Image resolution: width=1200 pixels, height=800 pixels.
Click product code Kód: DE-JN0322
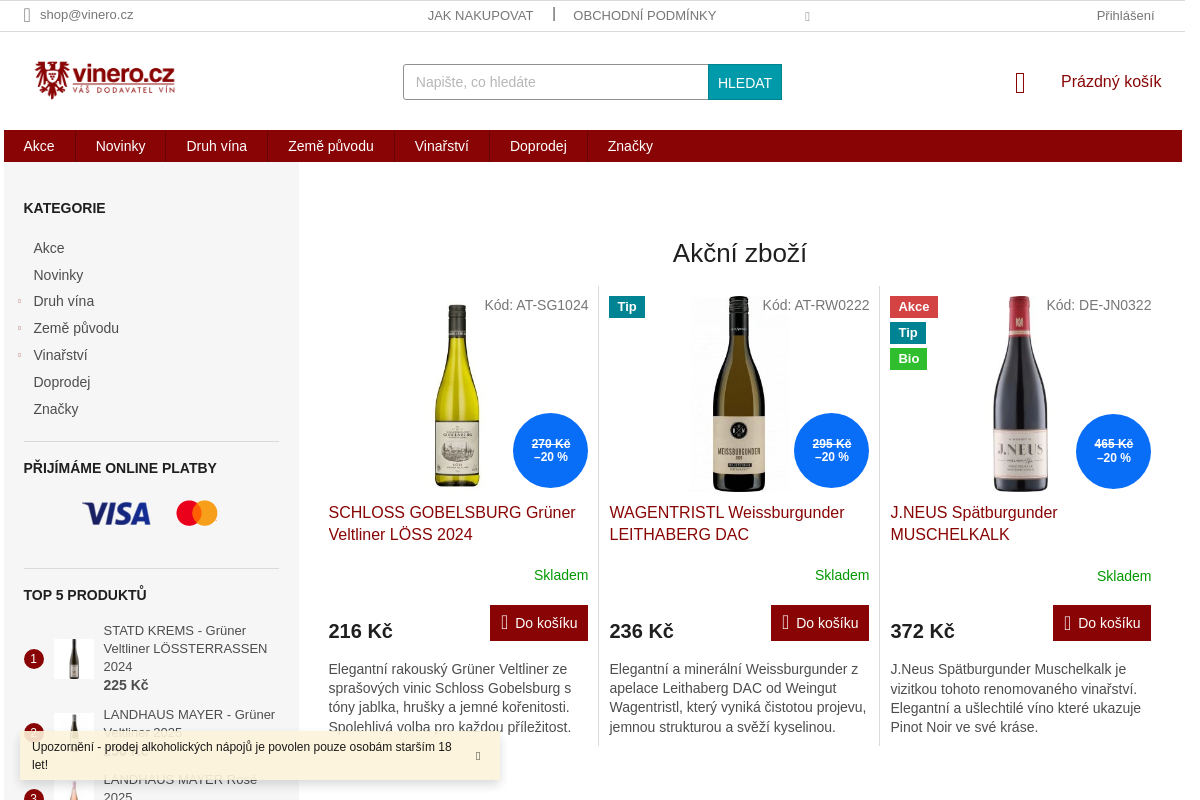click(1099, 305)
